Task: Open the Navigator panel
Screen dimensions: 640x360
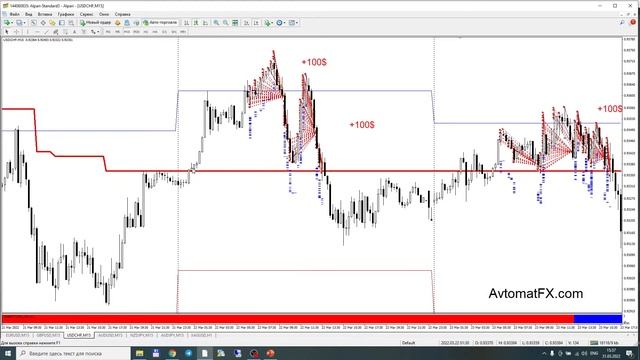Action: point(52,23)
